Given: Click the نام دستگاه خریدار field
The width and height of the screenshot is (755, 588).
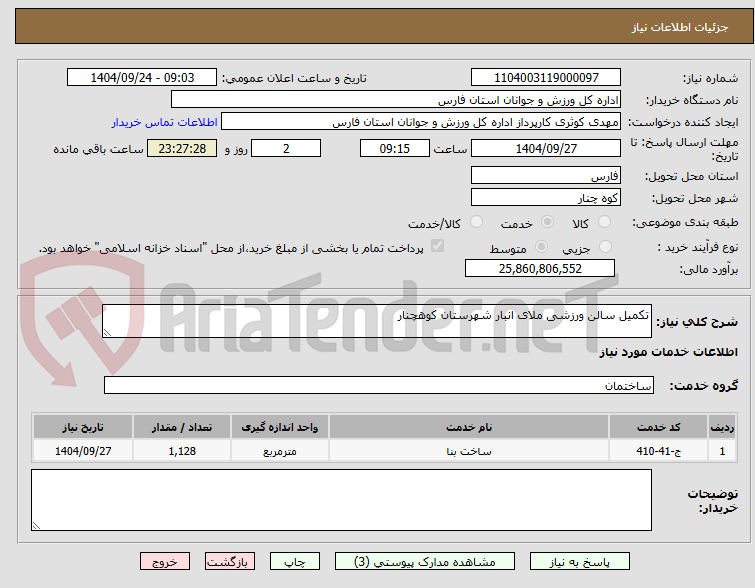Looking at the screenshot, I should tap(396, 100).
